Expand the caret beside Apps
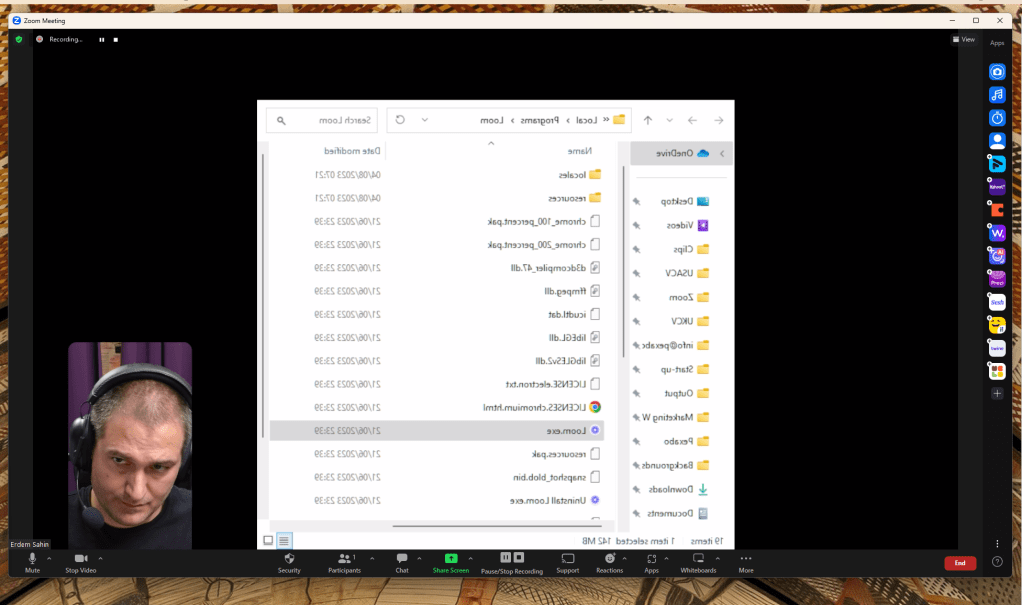Screen dimensions: 1022x605 click(666, 559)
